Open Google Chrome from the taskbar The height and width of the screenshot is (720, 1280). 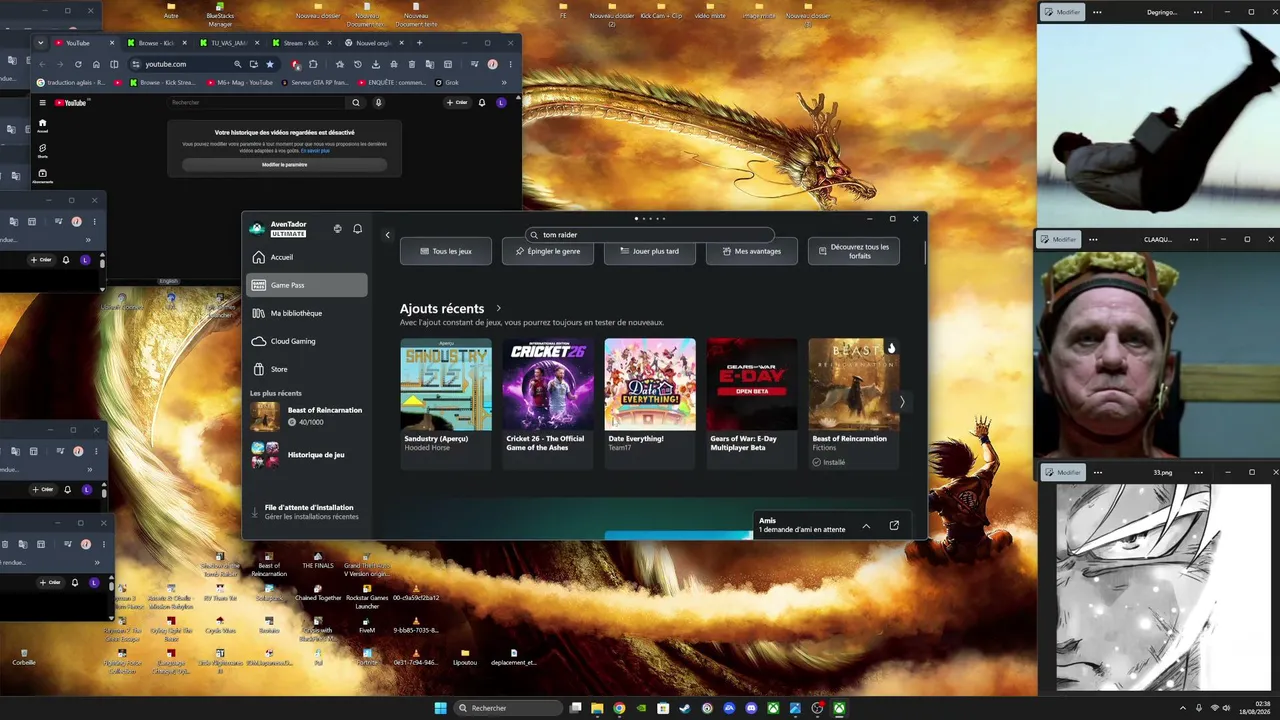pyautogui.click(x=619, y=708)
